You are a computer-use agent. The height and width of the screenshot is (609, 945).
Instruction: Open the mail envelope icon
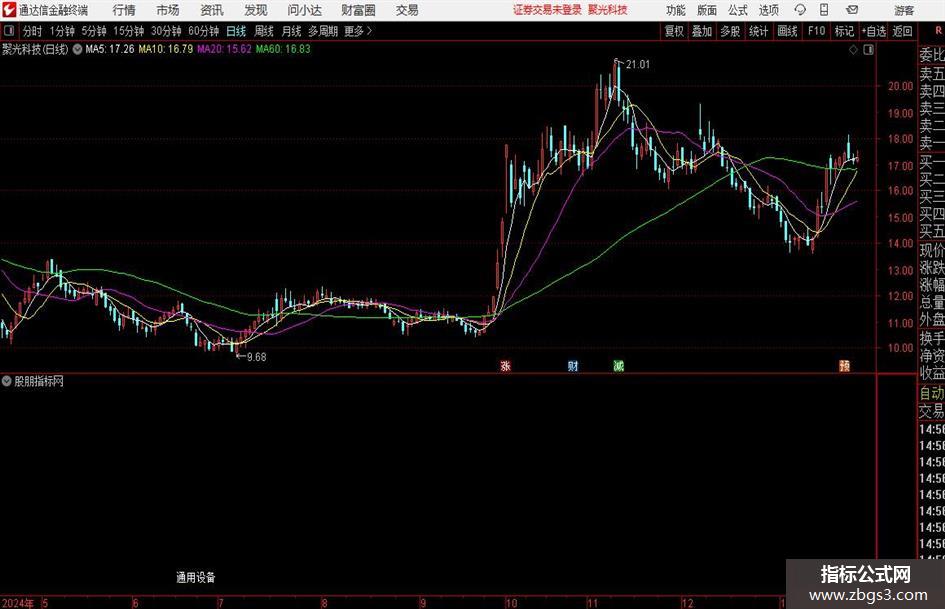coord(852,10)
